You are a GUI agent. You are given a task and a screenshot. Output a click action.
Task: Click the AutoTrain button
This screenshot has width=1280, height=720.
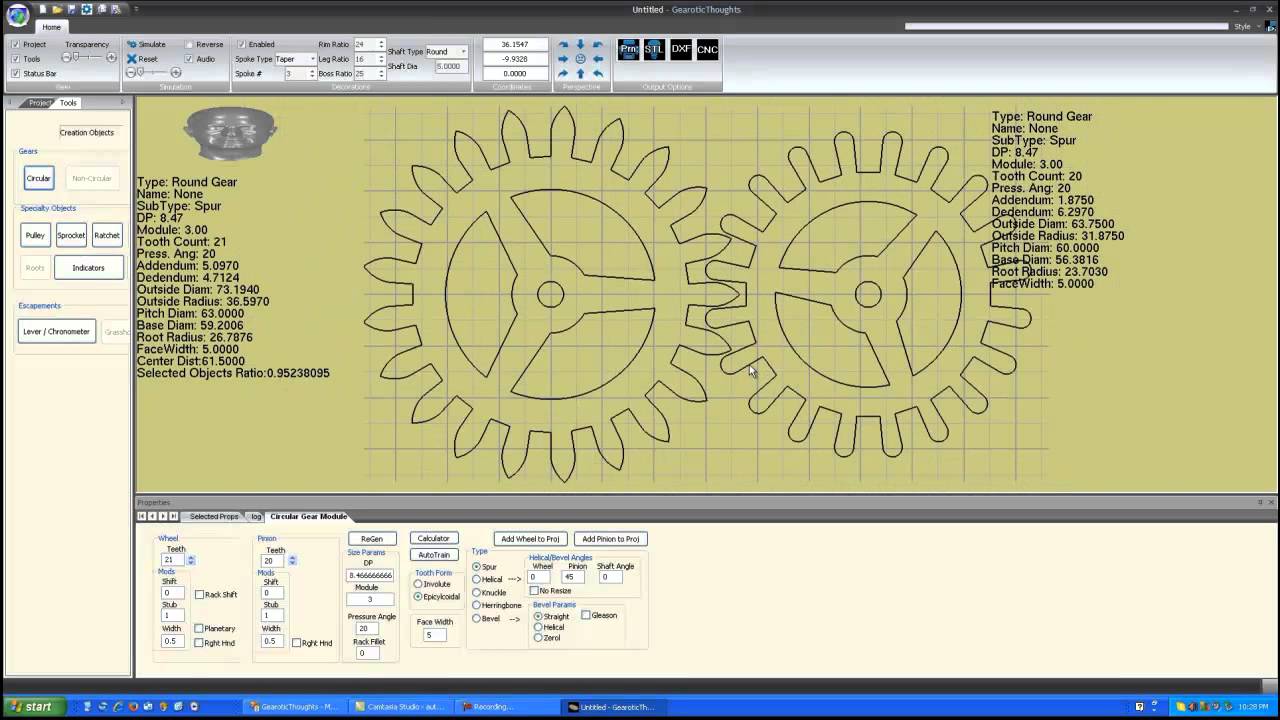[x=433, y=555]
